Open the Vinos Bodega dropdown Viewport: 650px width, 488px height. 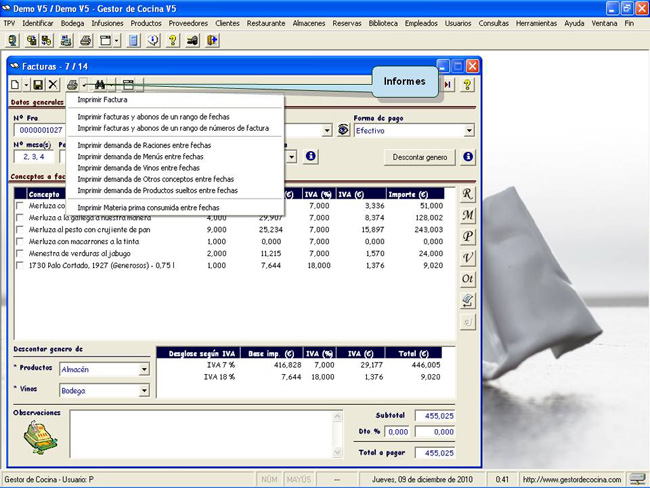pyautogui.click(x=144, y=391)
